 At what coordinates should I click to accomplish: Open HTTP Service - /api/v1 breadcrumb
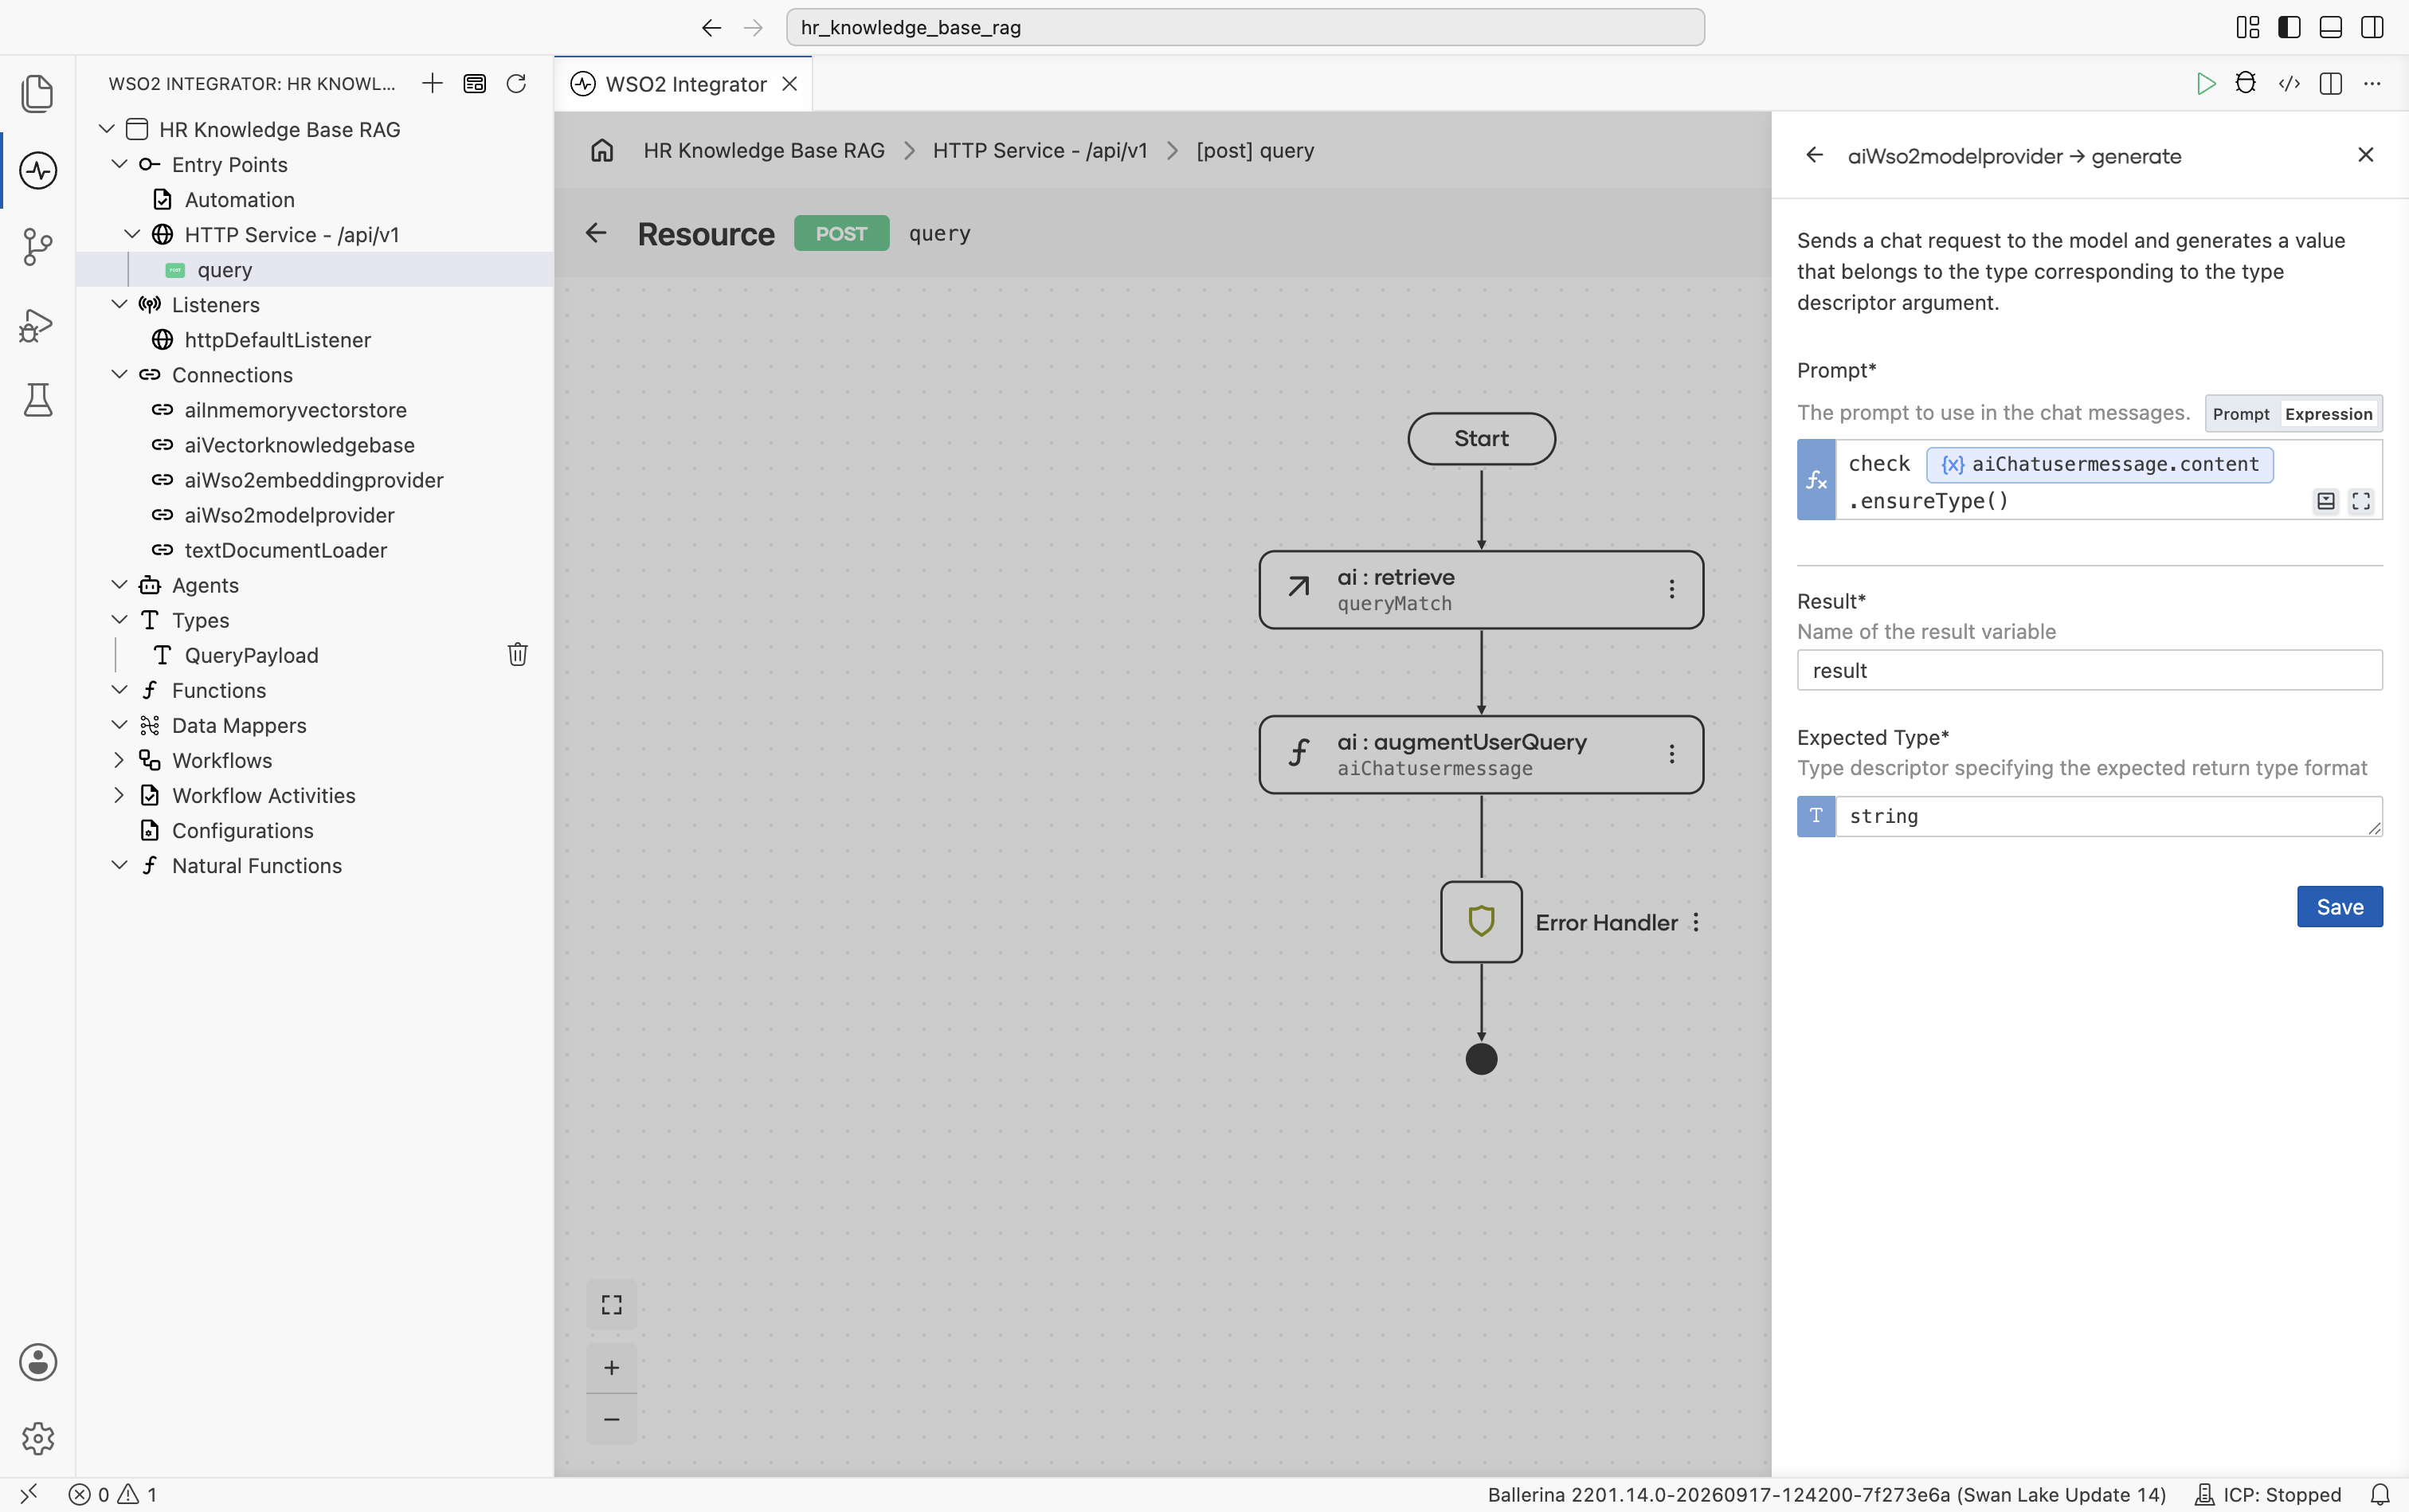1040,150
